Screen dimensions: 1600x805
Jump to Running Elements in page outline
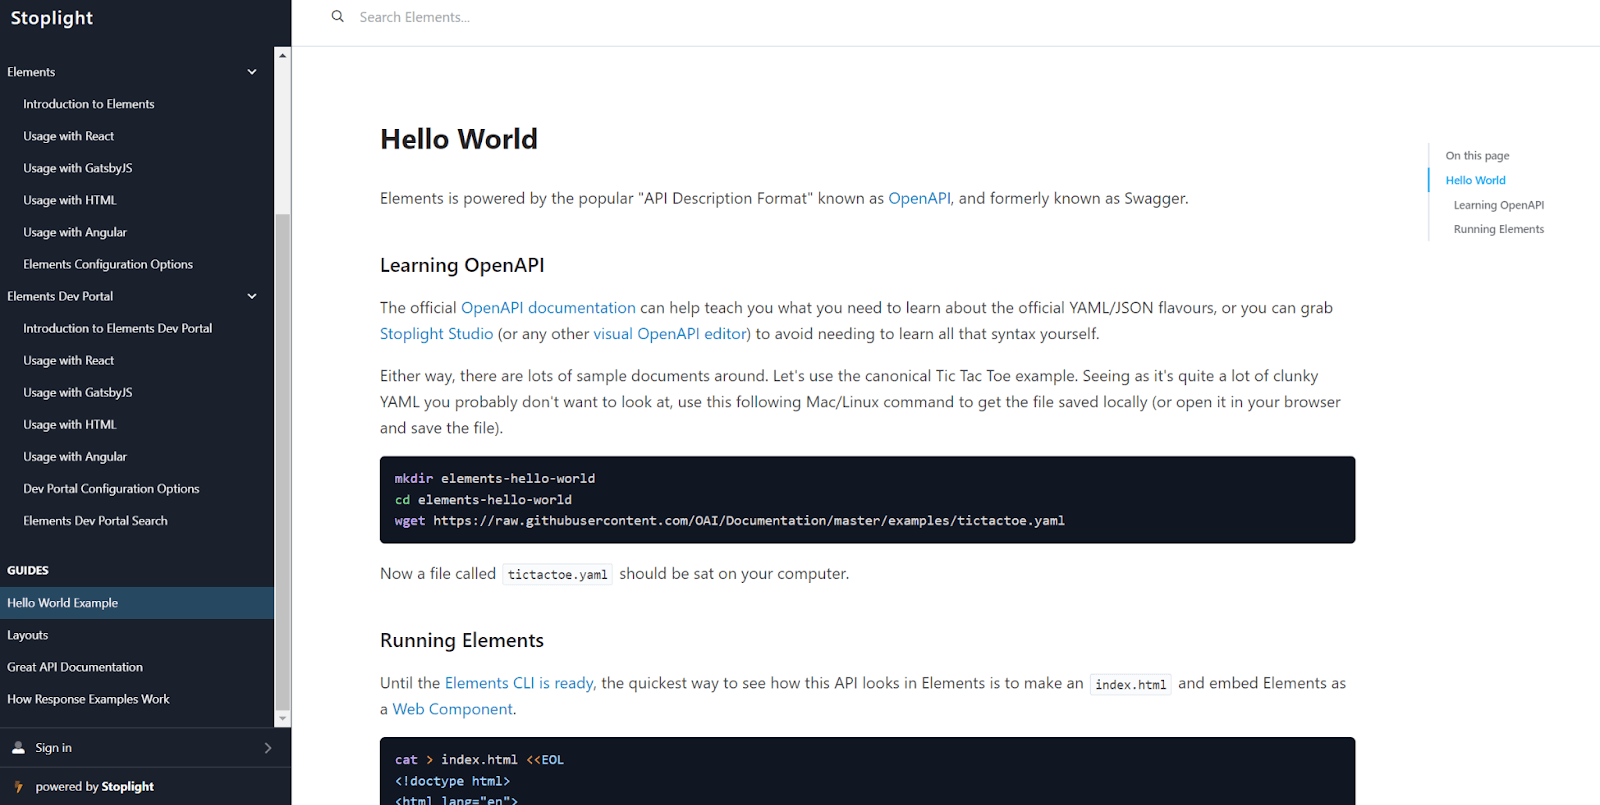click(x=1498, y=229)
